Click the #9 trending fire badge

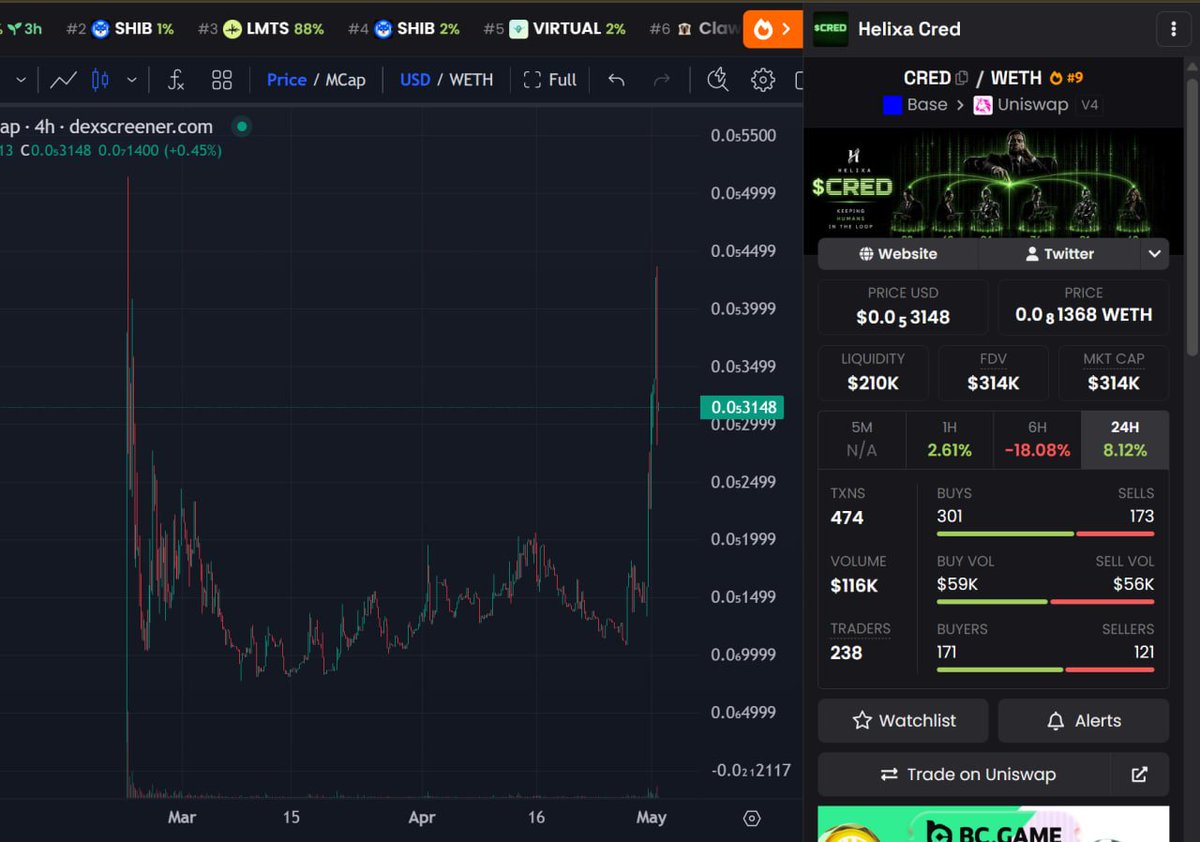1065,78
